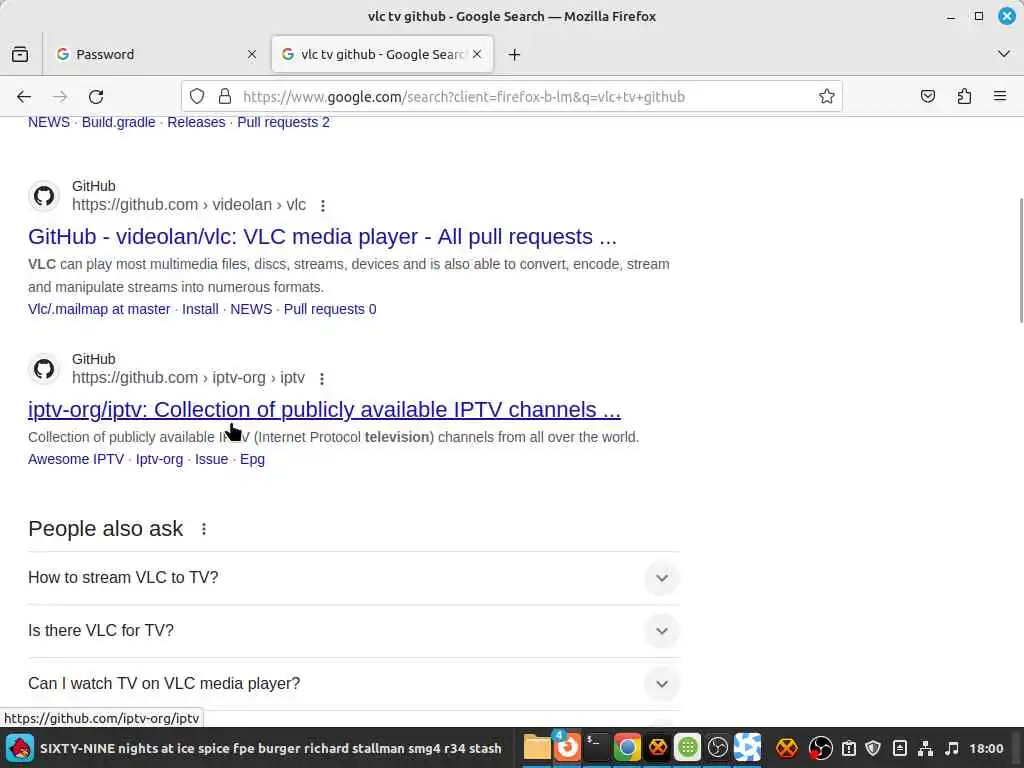Open NEWS sitelink under videolan result
The height and width of the screenshot is (768, 1024).
pos(251,310)
